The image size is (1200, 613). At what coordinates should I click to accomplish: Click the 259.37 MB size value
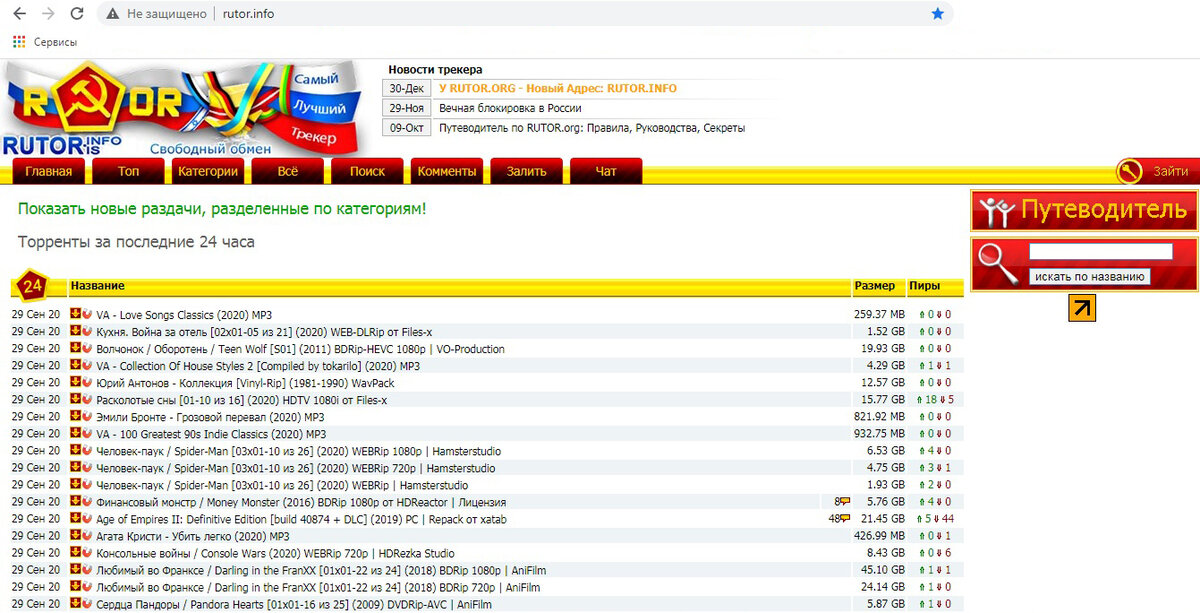[879, 314]
